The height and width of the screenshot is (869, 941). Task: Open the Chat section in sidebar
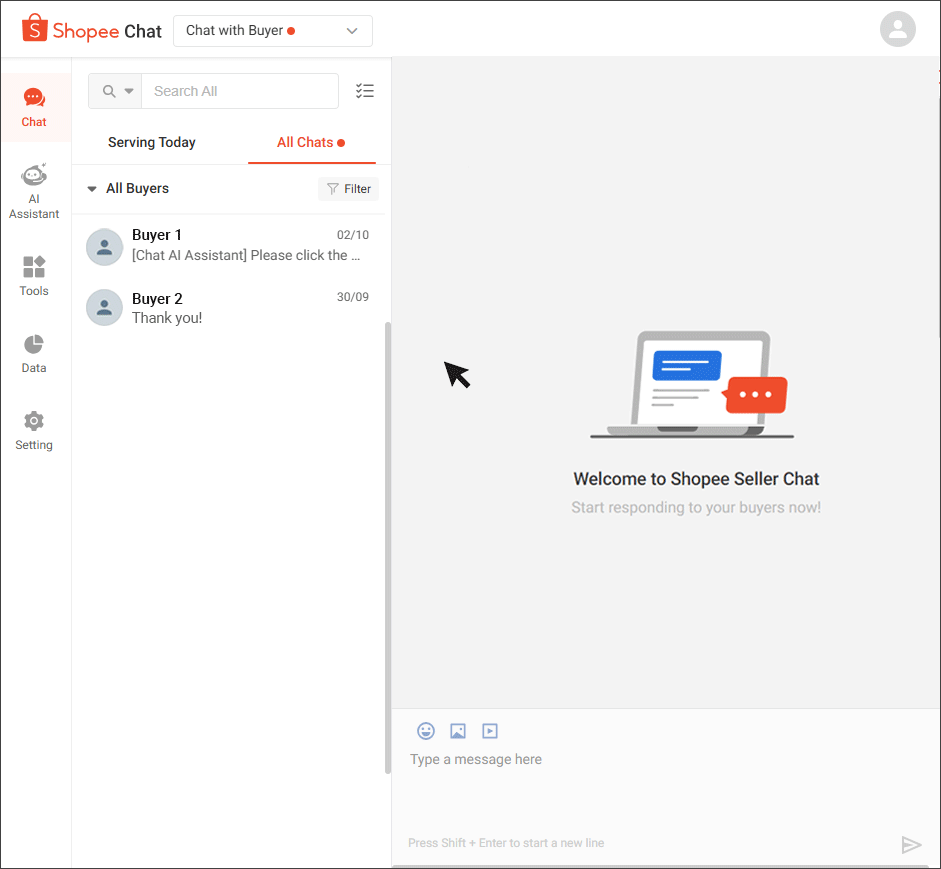(34, 105)
